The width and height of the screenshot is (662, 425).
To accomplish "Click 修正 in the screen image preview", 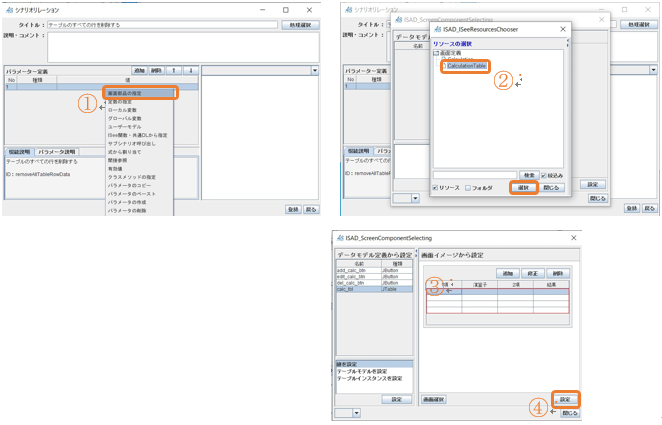I will point(532,273).
